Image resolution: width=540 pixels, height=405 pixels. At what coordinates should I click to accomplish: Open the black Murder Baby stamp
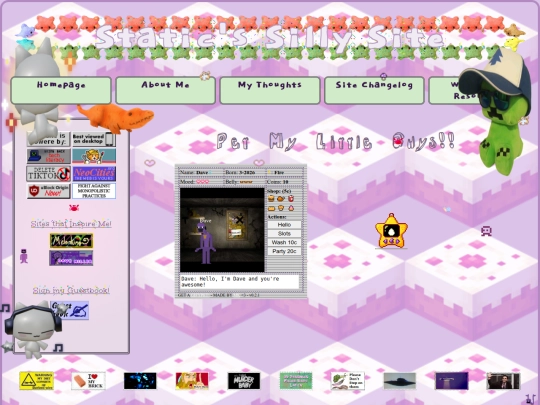(x=244, y=381)
